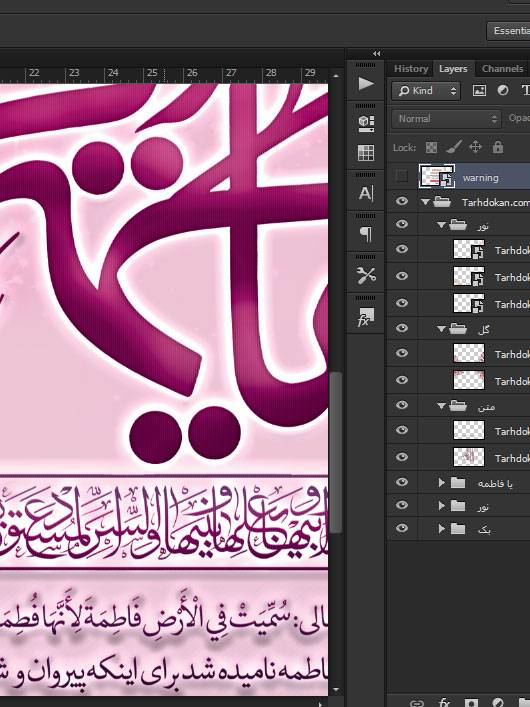Screen dimensions: 530x707
Task: Hide the يا فاطمه group
Action: pos(402,482)
